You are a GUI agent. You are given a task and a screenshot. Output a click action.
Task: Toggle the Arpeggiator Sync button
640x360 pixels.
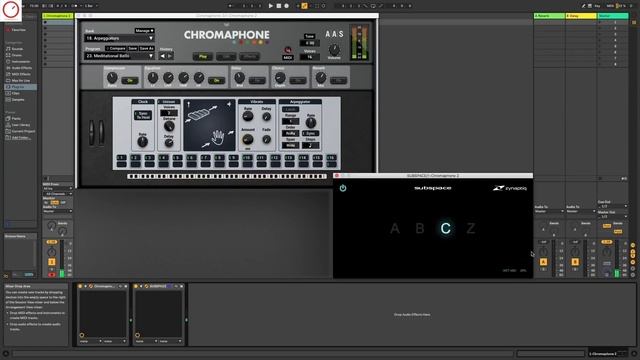(x=311, y=133)
